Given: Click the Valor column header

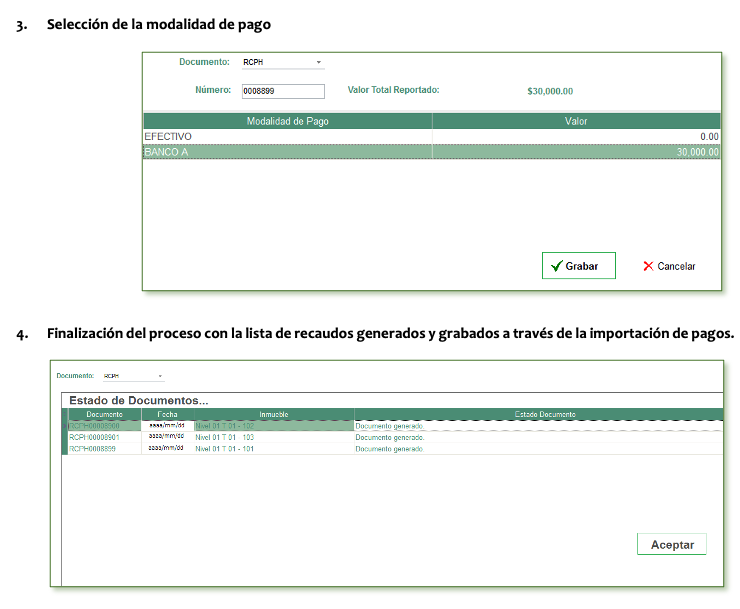Looking at the screenshot, I should coord(576,121).
